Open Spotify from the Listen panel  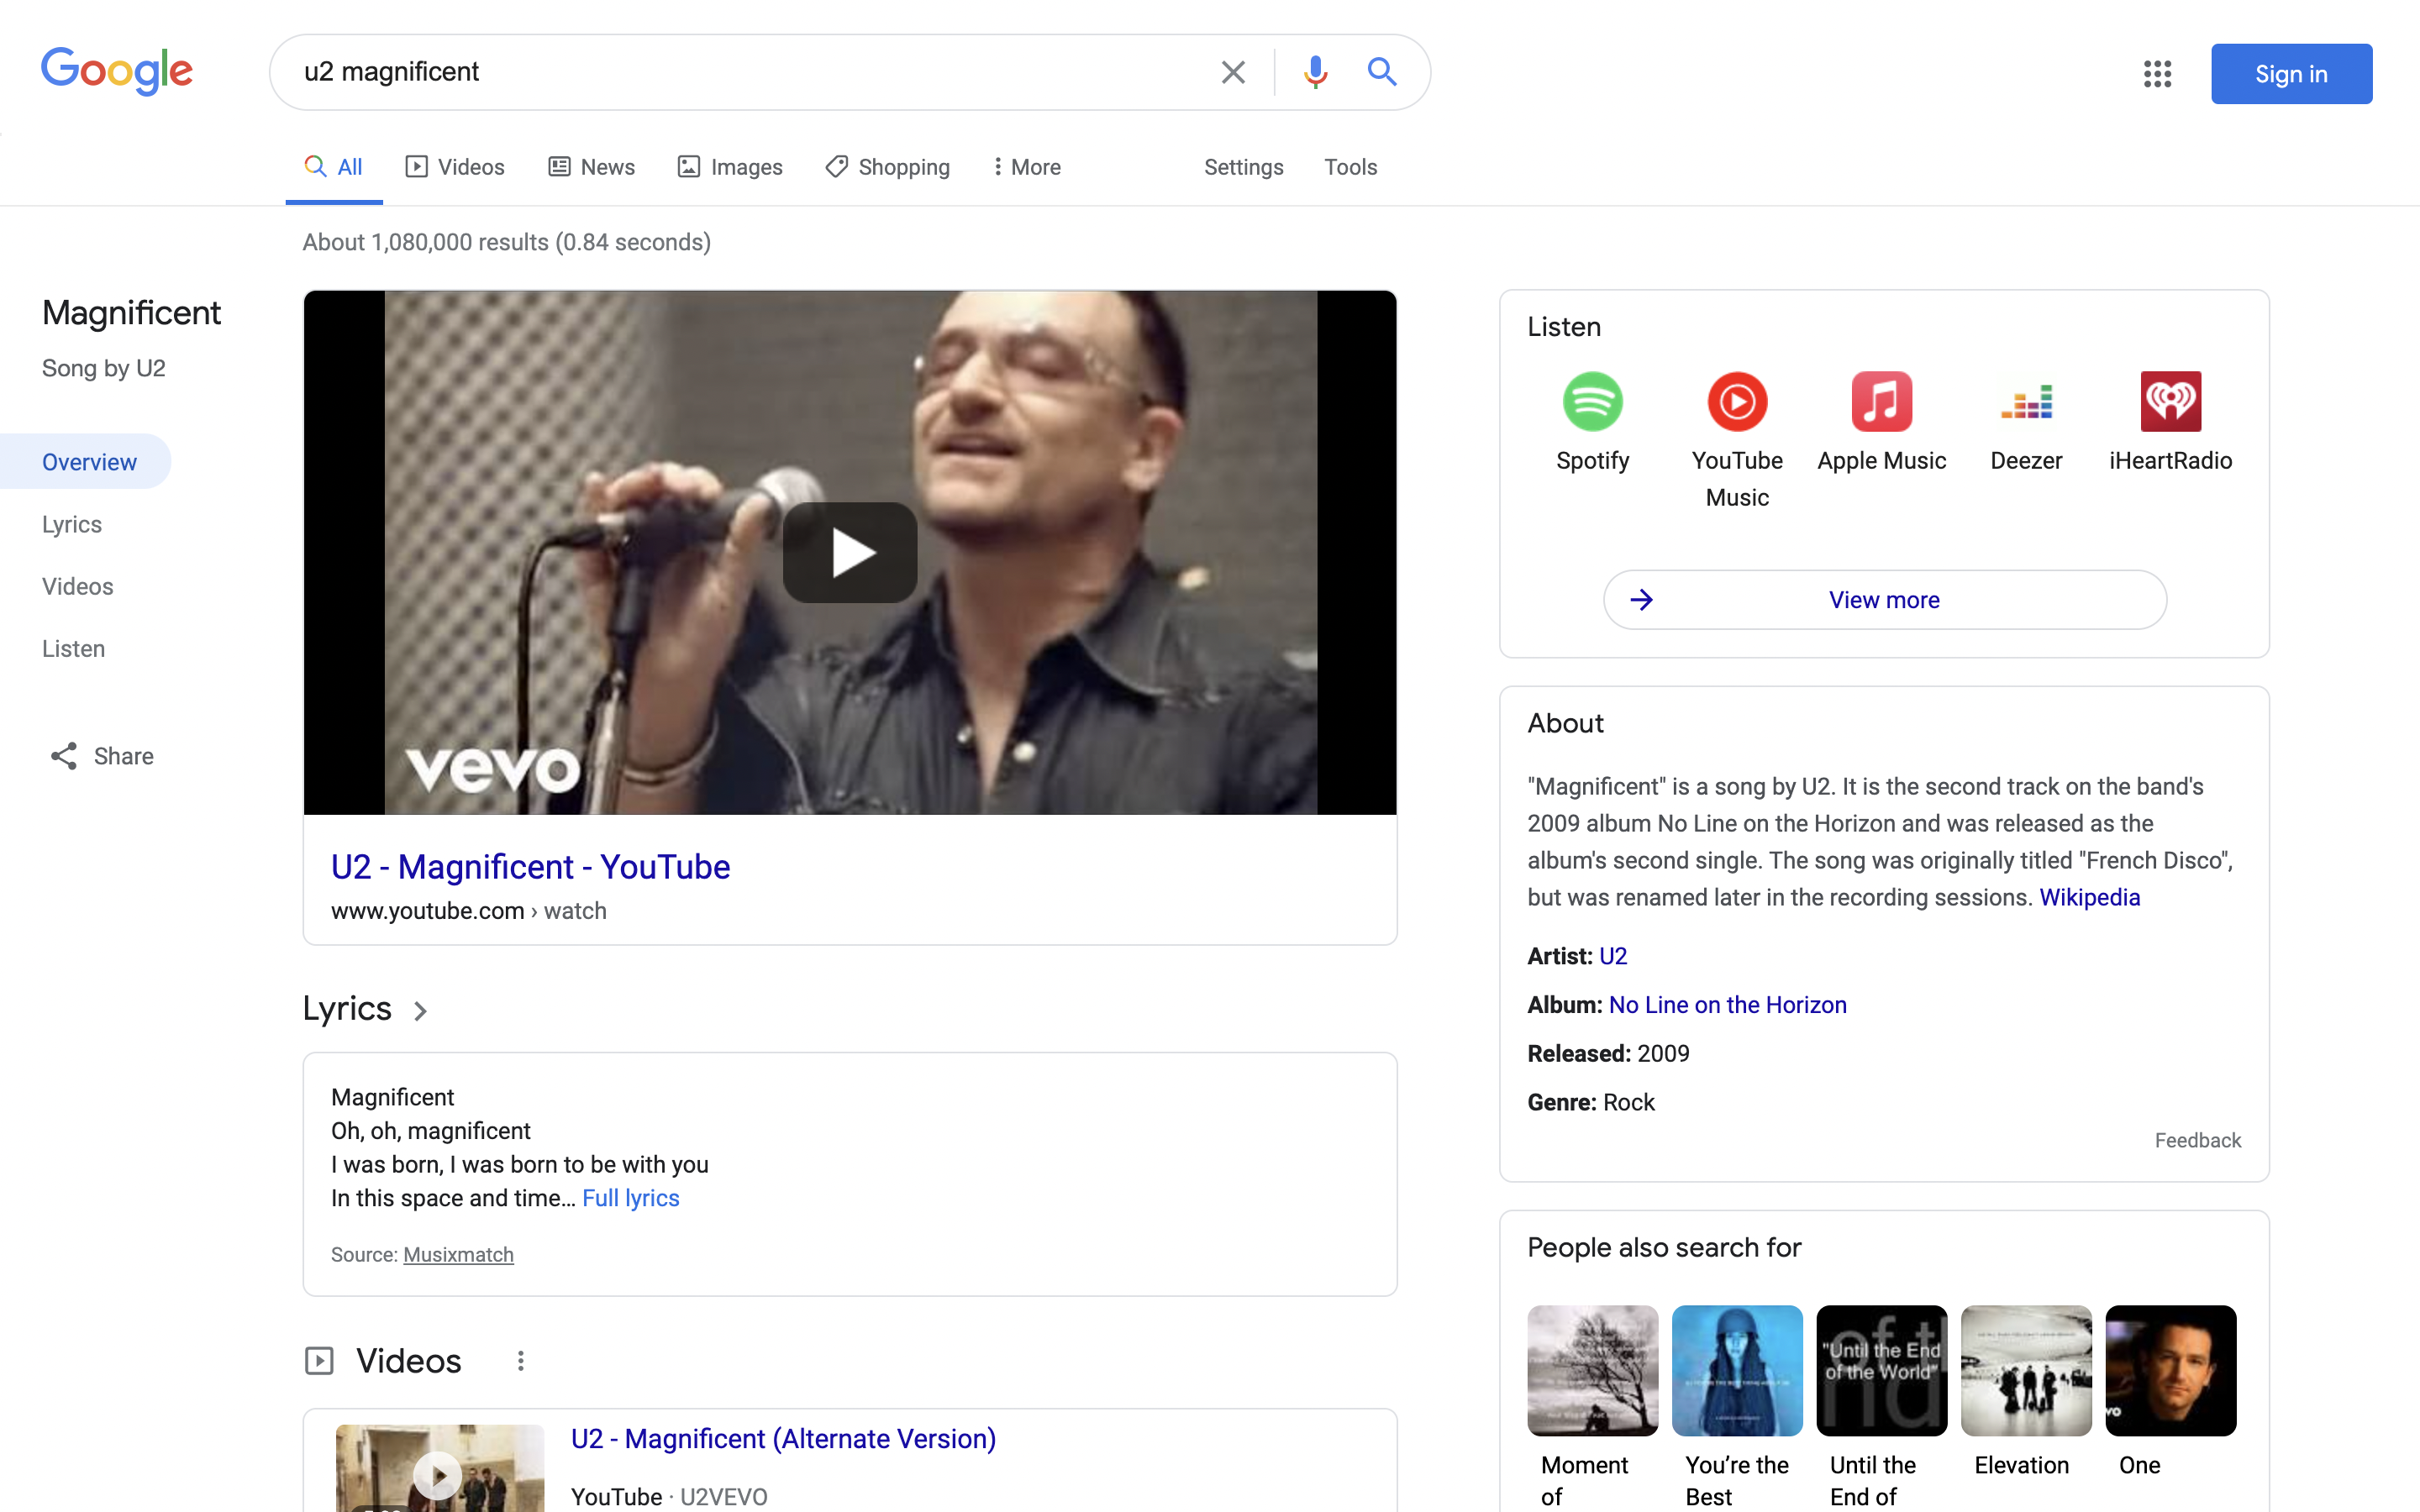(1592, 402)
